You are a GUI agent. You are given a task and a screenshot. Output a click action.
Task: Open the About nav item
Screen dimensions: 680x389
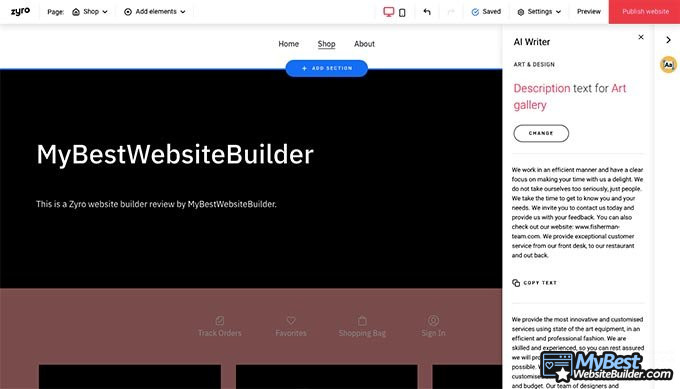364,44
